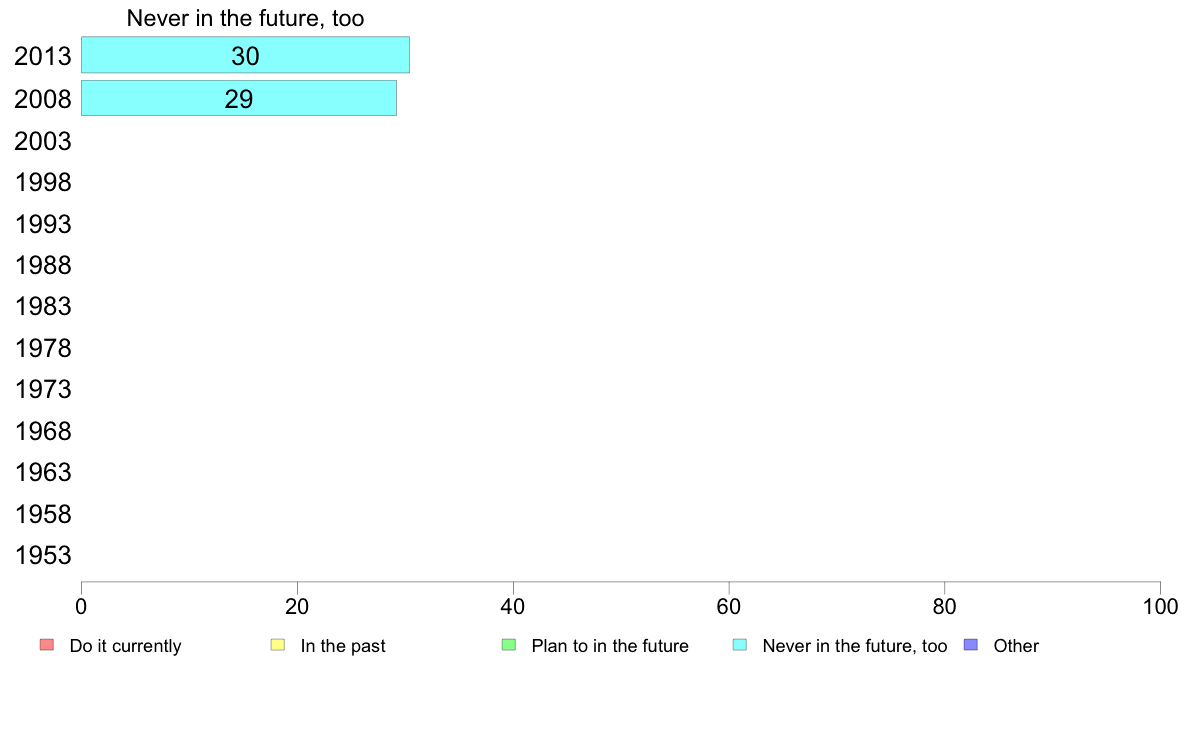Click the 1983 year label

42,307
